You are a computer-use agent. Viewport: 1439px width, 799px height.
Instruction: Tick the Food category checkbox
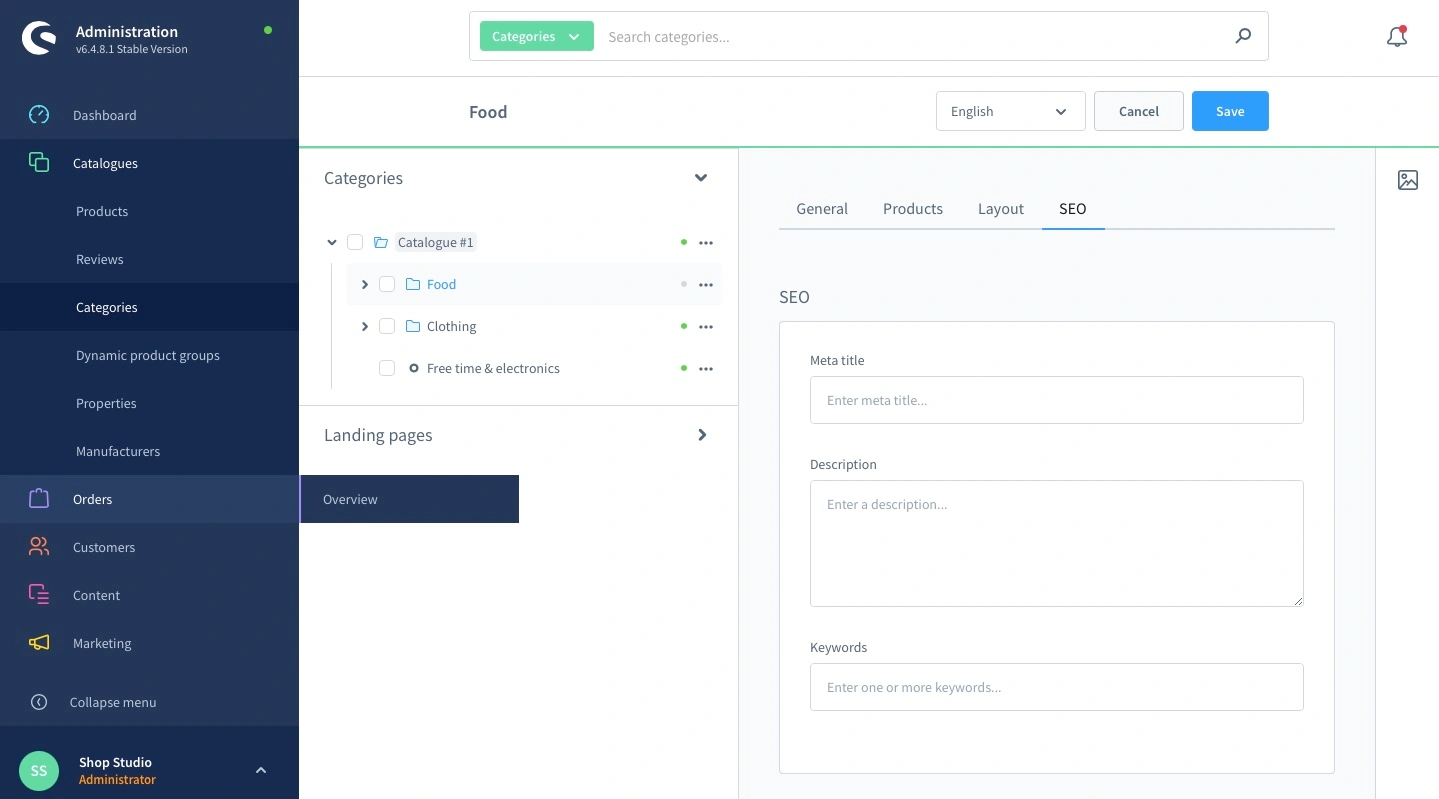387,285
